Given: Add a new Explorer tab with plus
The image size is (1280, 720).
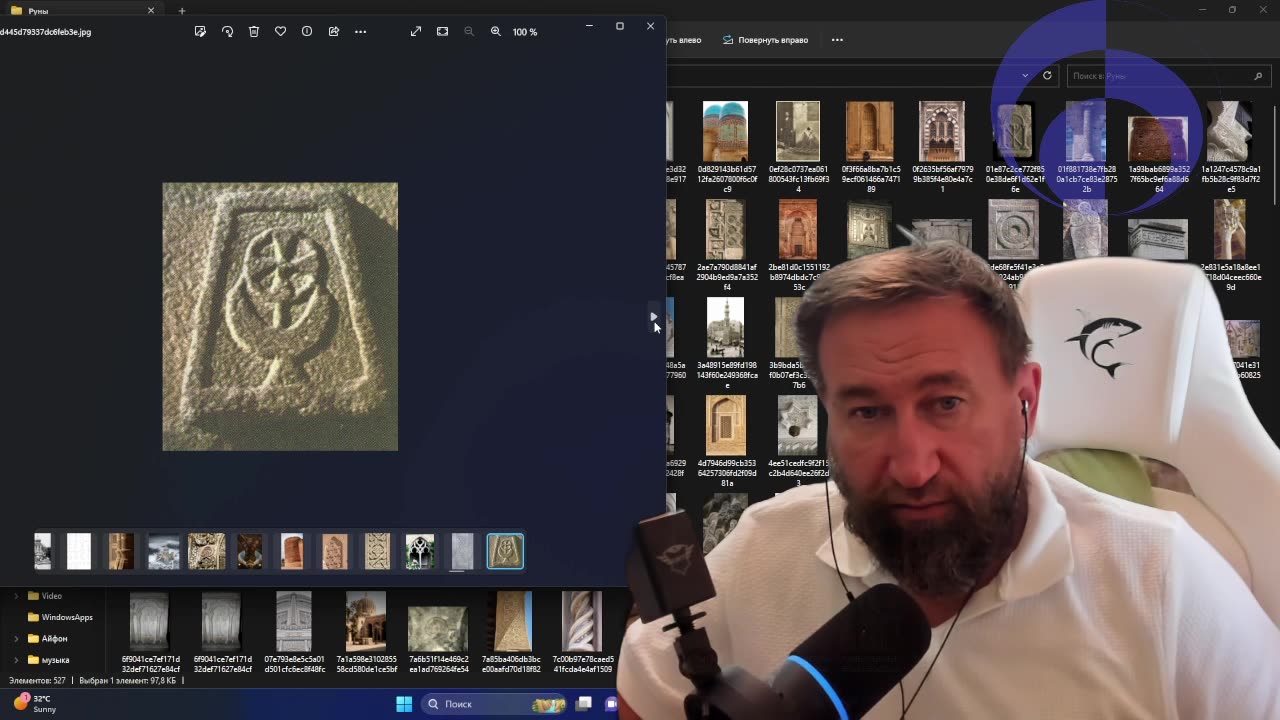Looking at the screenshot, I should [181, 10].
